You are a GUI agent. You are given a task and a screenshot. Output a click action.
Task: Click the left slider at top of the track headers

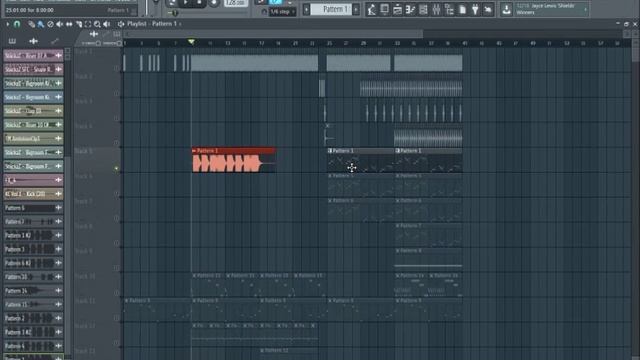click(91, 43)
